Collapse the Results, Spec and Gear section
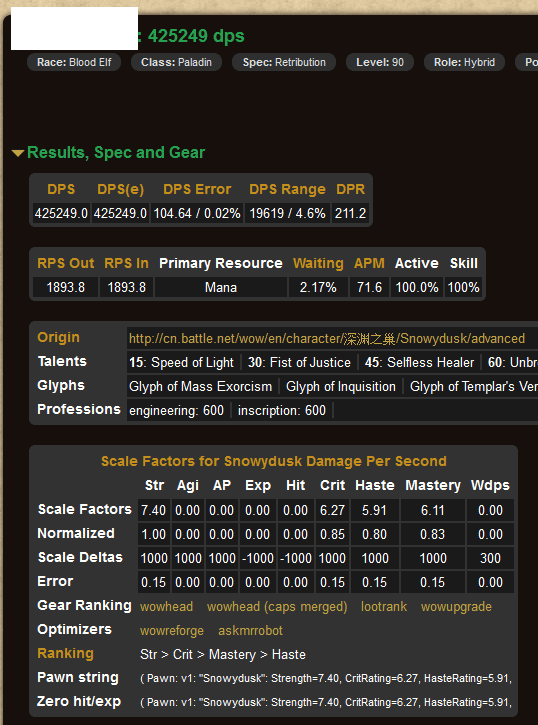Screen dimensions: 538x725 pyautogui.click(x=109, y=153)
